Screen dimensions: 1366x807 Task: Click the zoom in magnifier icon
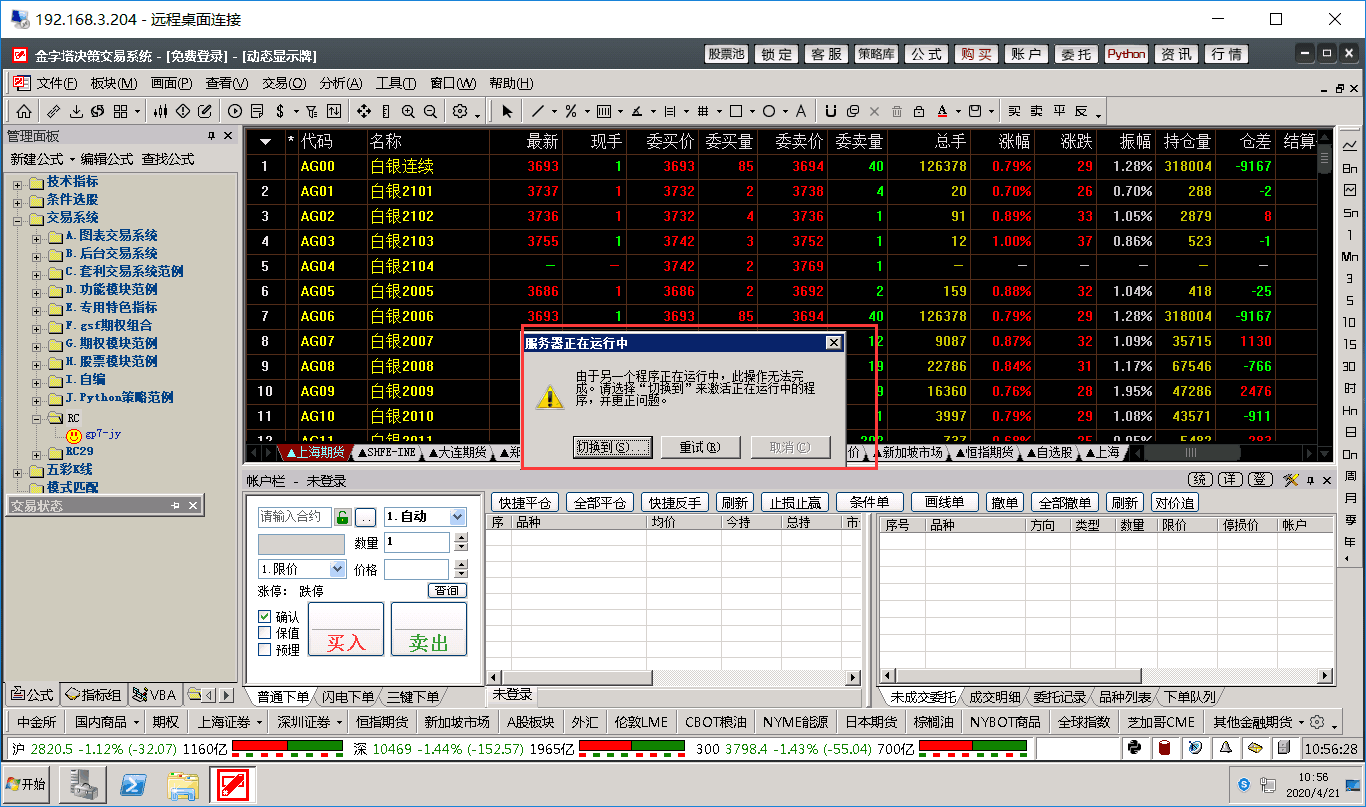pos(408,111)
